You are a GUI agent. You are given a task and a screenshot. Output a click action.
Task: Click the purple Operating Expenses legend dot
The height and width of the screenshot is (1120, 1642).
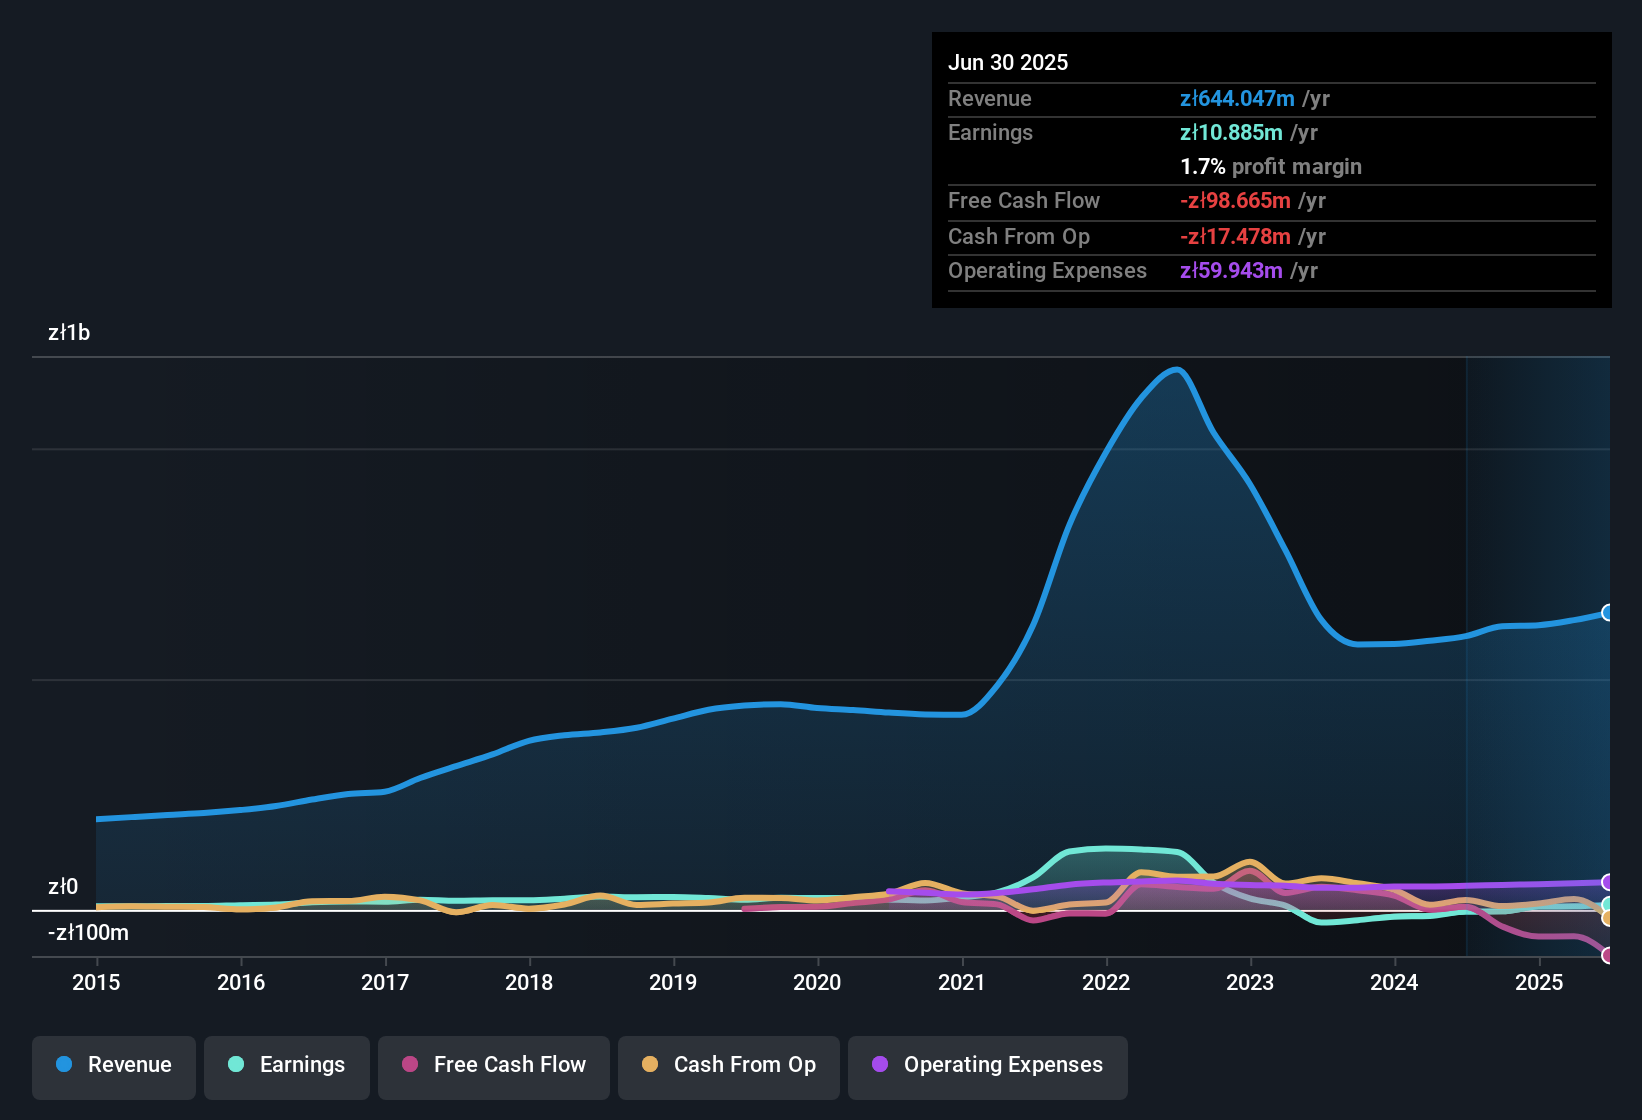[879, 1065]
